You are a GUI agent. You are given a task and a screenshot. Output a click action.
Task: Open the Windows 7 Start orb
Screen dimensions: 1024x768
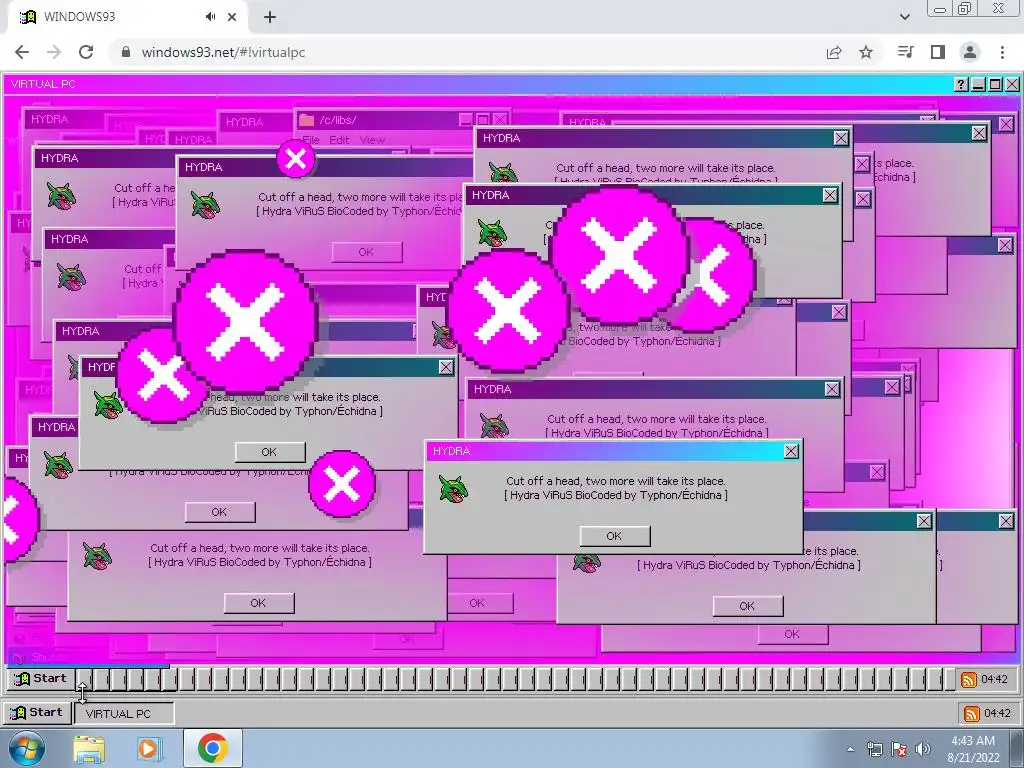[x=26, y=748]
